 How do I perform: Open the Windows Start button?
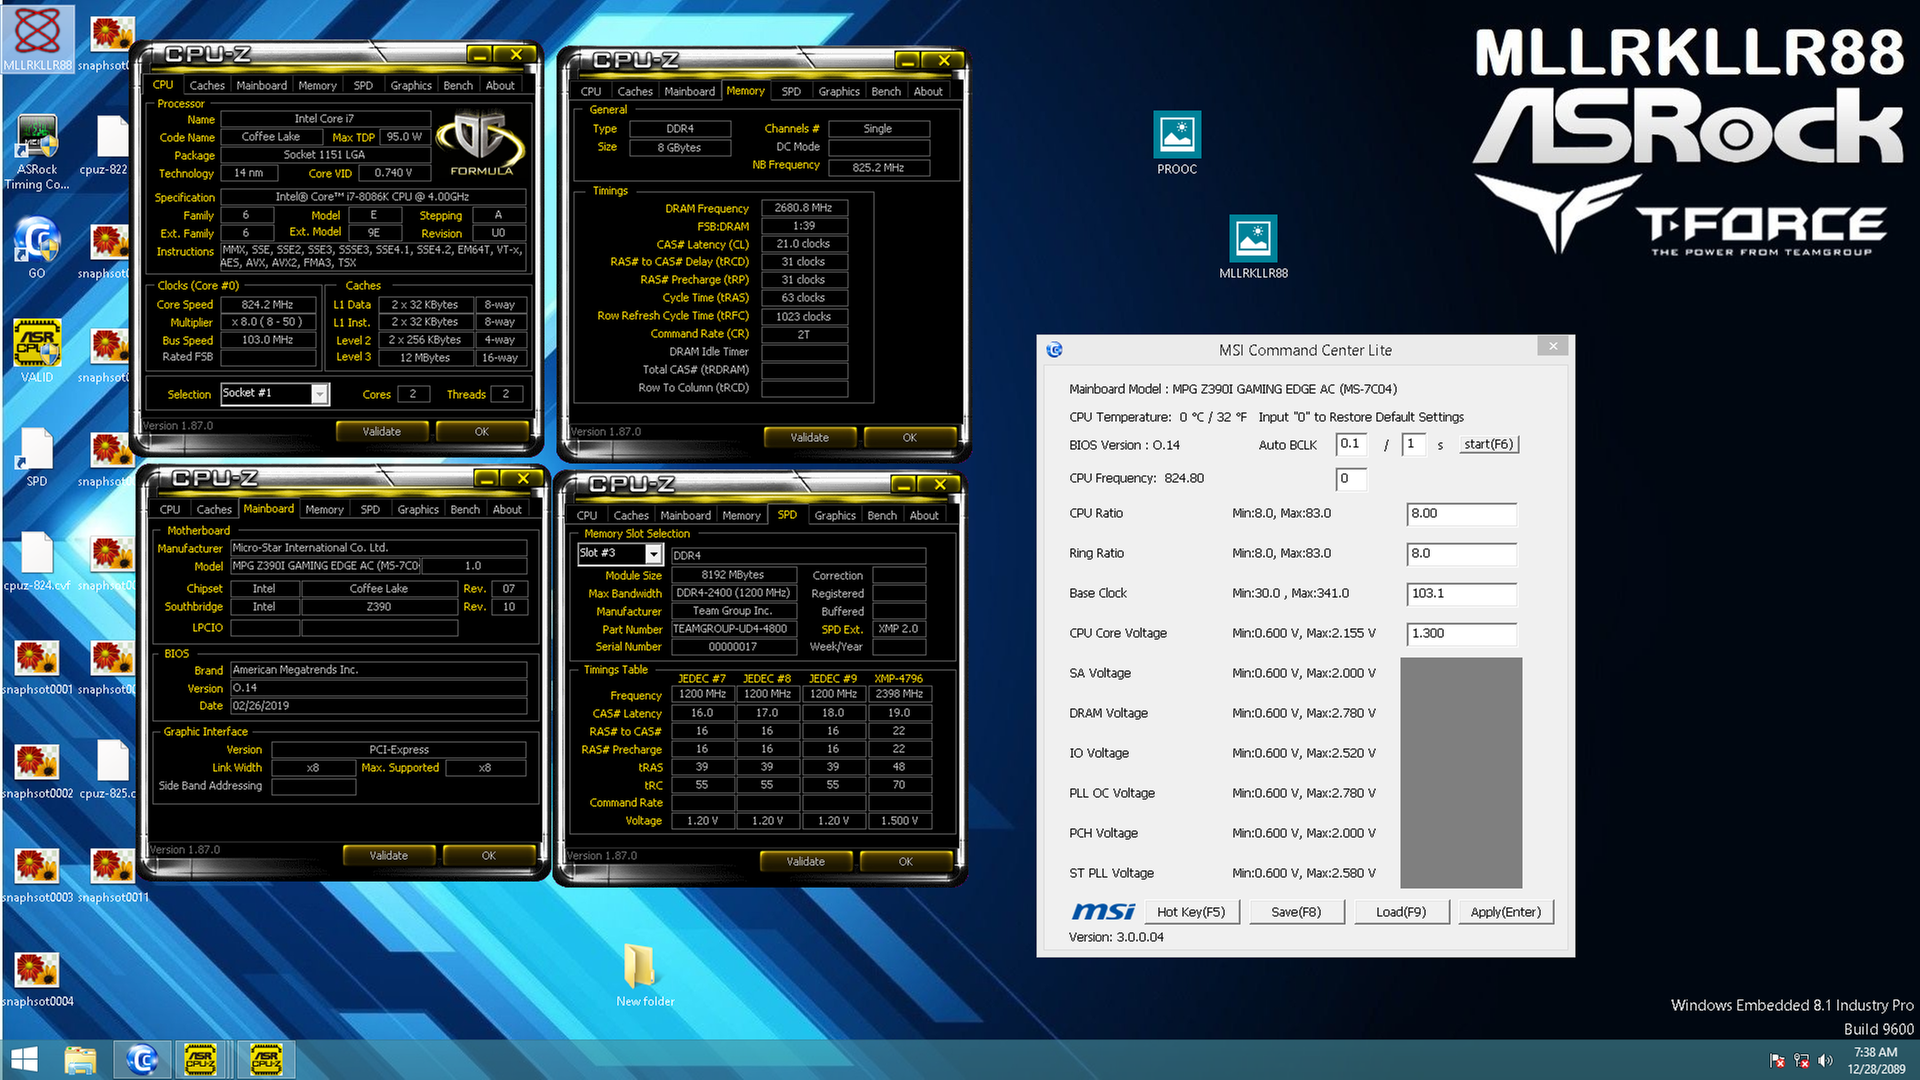pos(24,1060)
